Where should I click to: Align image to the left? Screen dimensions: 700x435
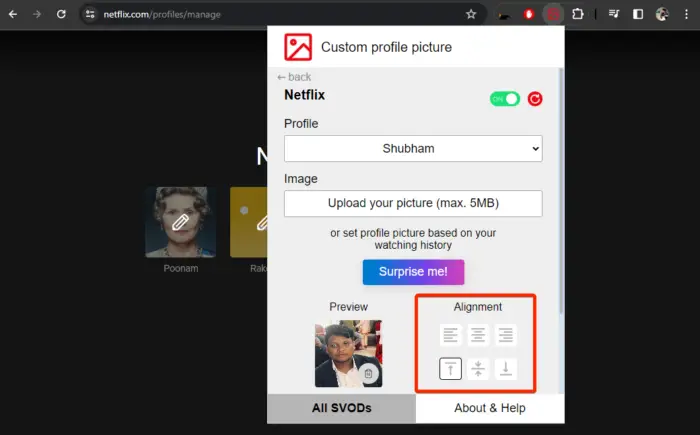point(450,335)
